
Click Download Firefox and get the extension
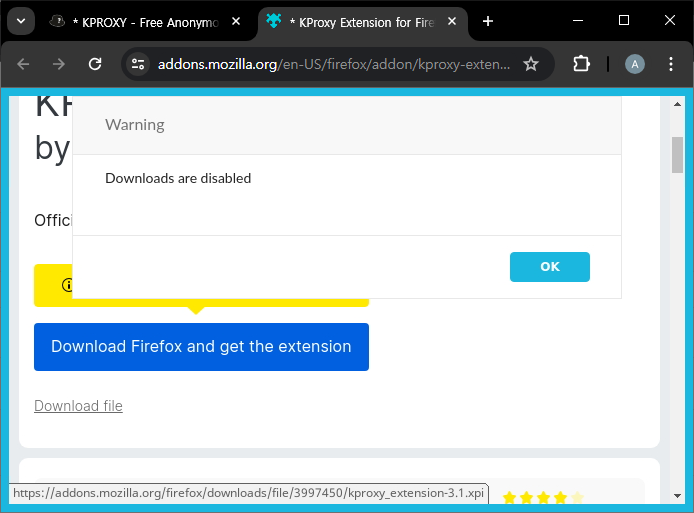(201, 347)
